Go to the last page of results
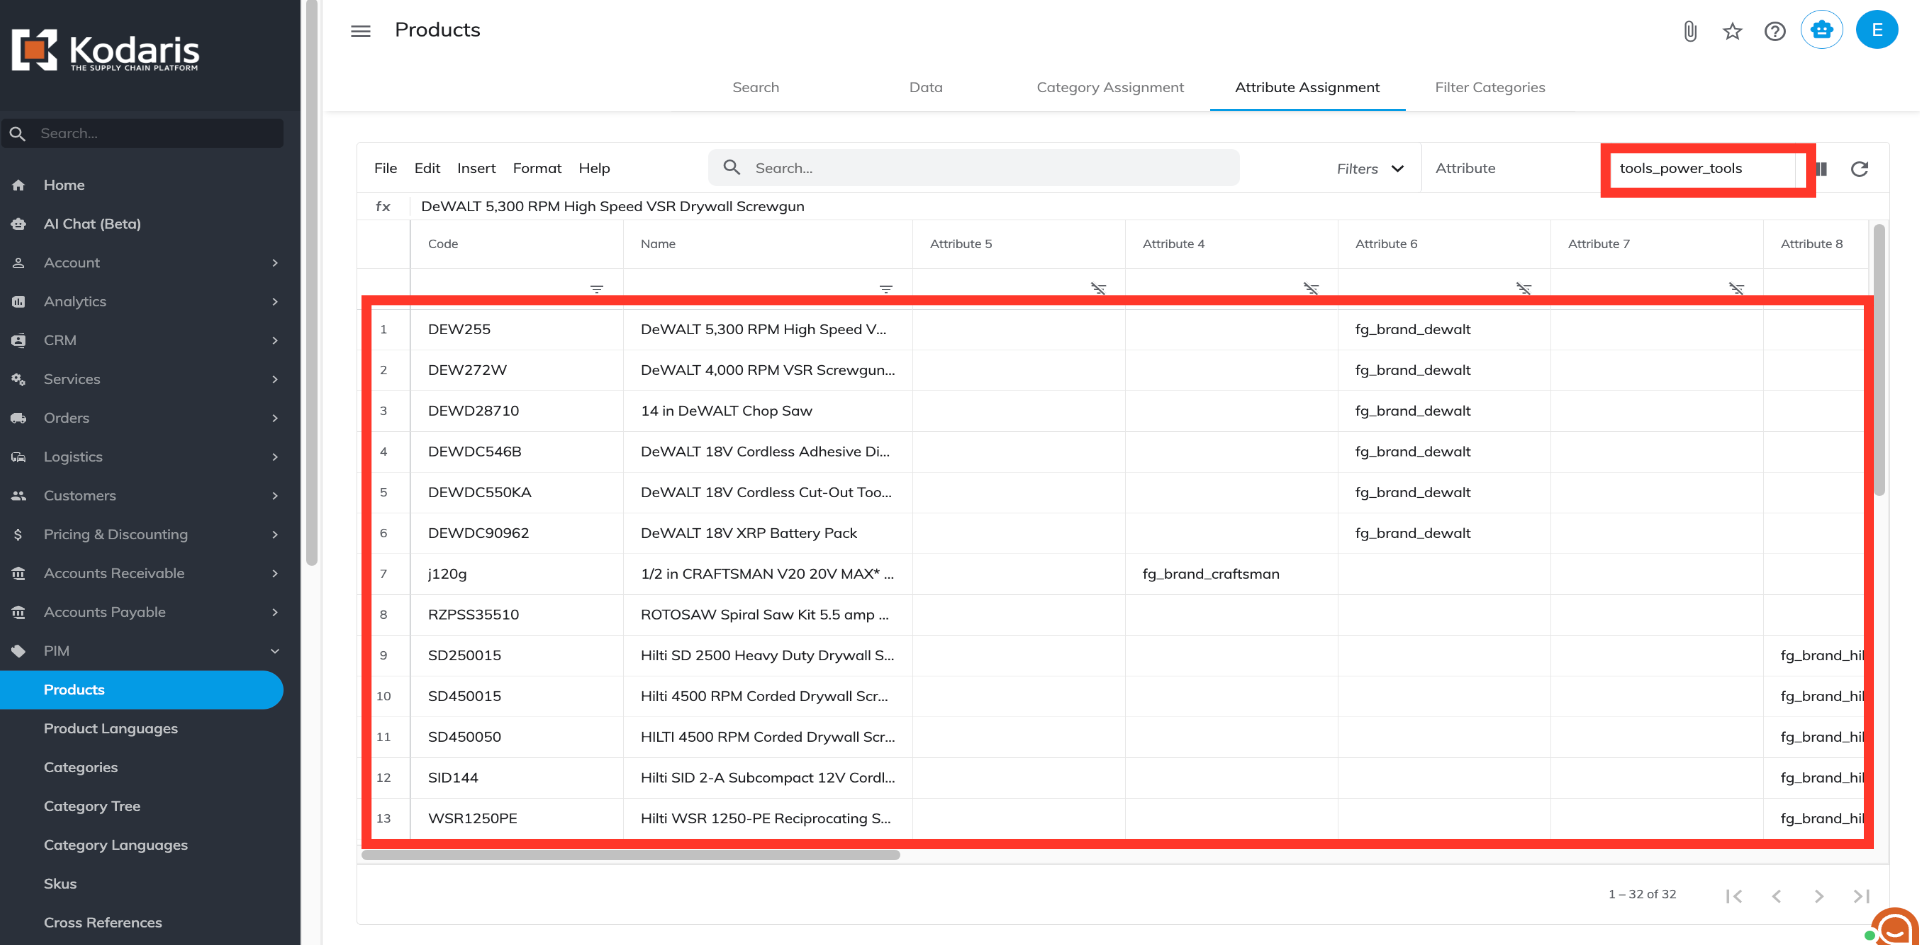Viewport: 1920px width, 945px height. click(1861, 896)
